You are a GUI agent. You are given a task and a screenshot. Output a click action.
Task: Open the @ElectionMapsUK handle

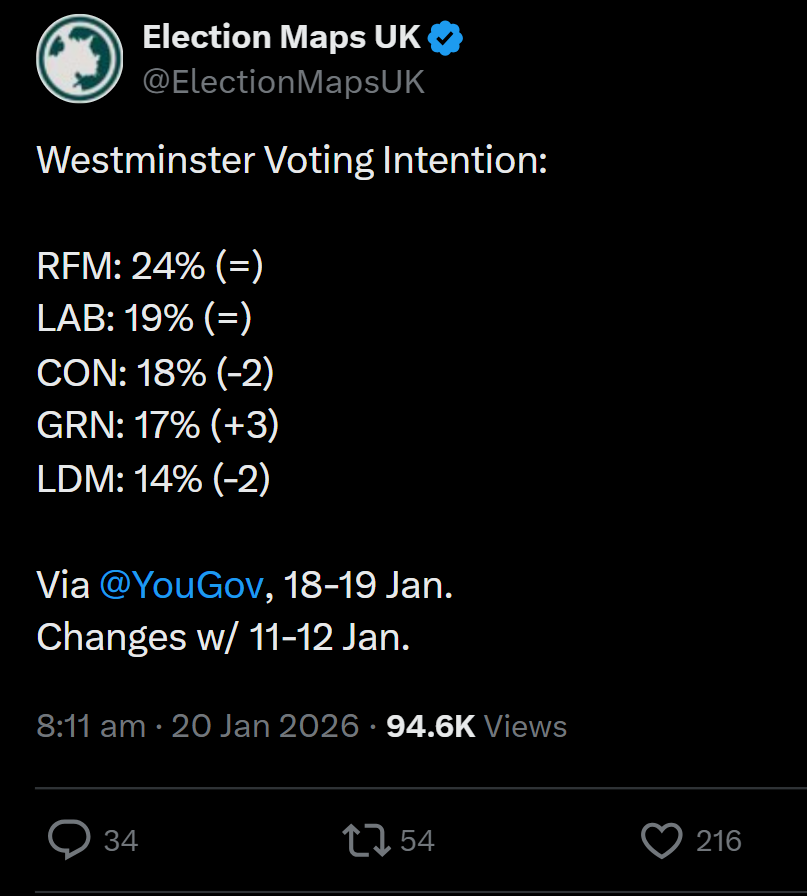[x=284, y=82]
